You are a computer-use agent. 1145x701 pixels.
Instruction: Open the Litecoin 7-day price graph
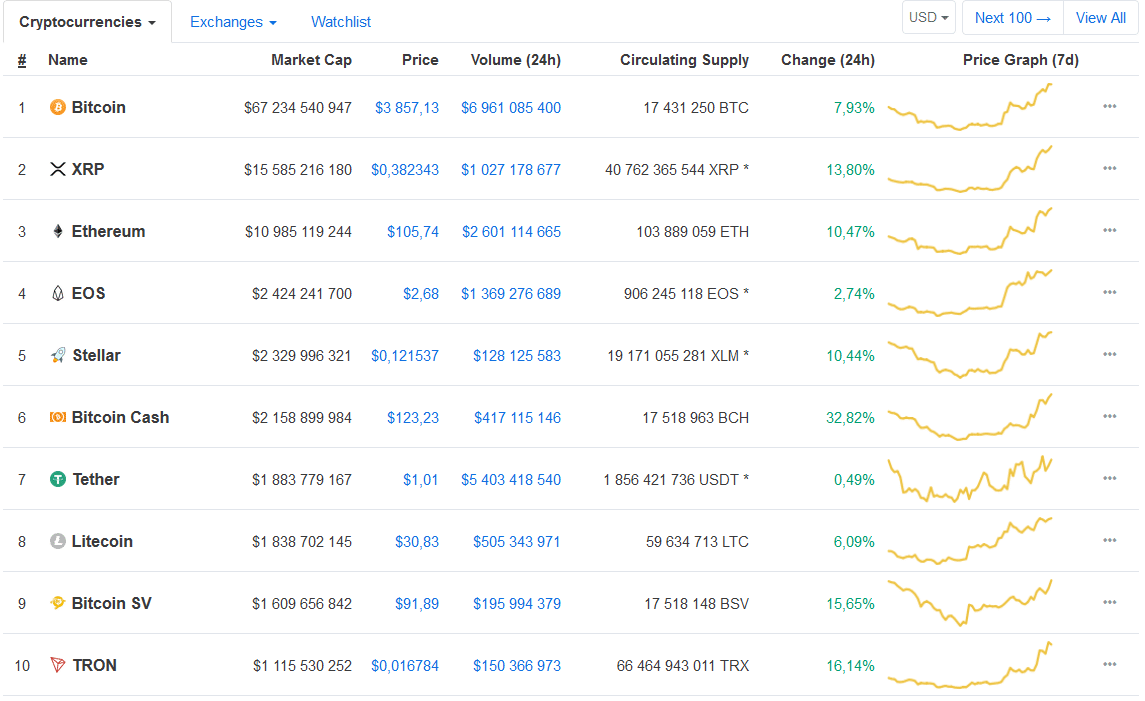(x=970, y=541)
